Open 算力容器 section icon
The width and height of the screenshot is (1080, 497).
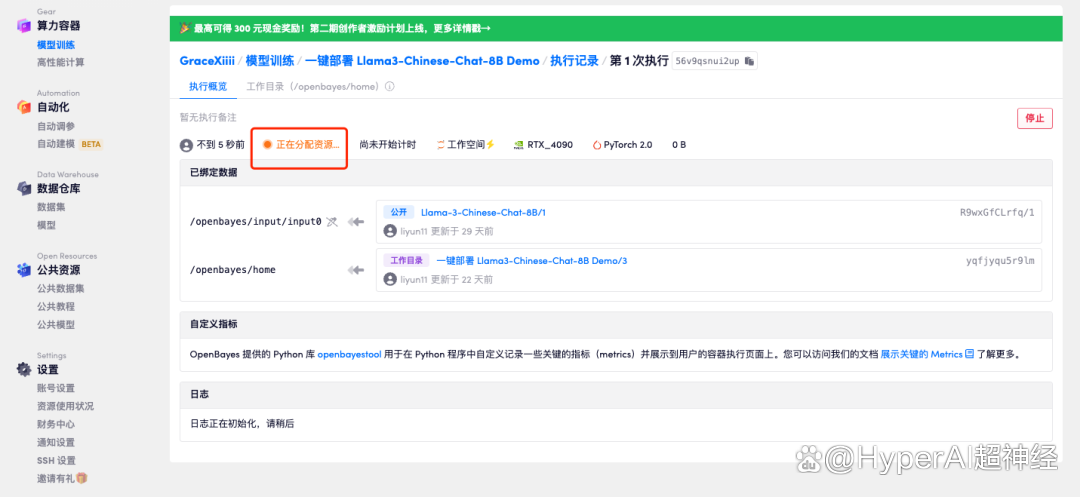[x=24, y=26]
